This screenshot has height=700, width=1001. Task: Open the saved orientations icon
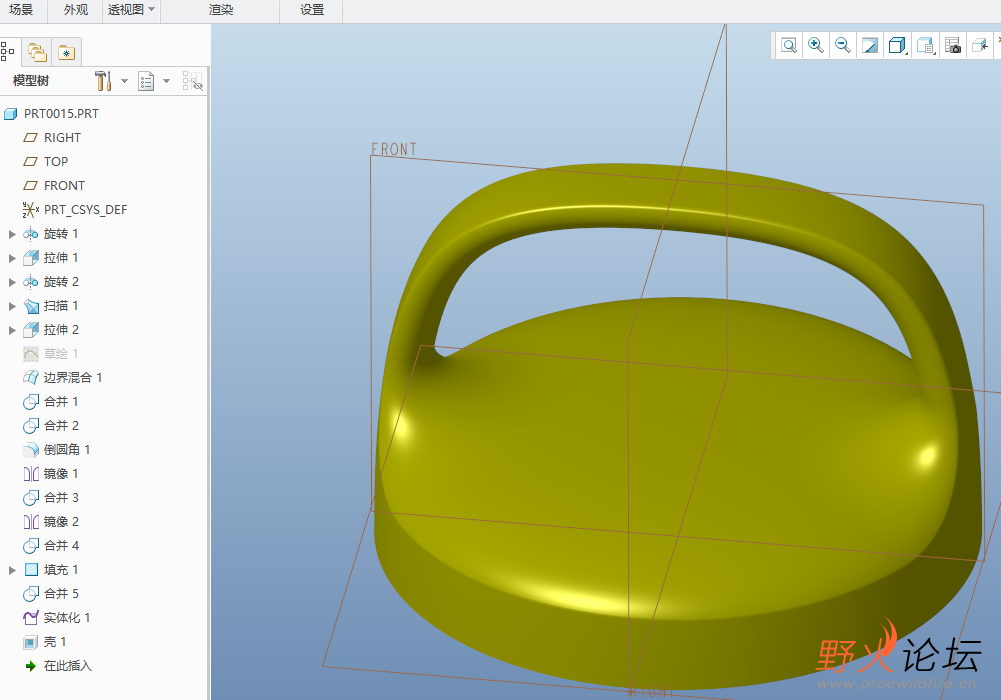[x=925, y=45]
